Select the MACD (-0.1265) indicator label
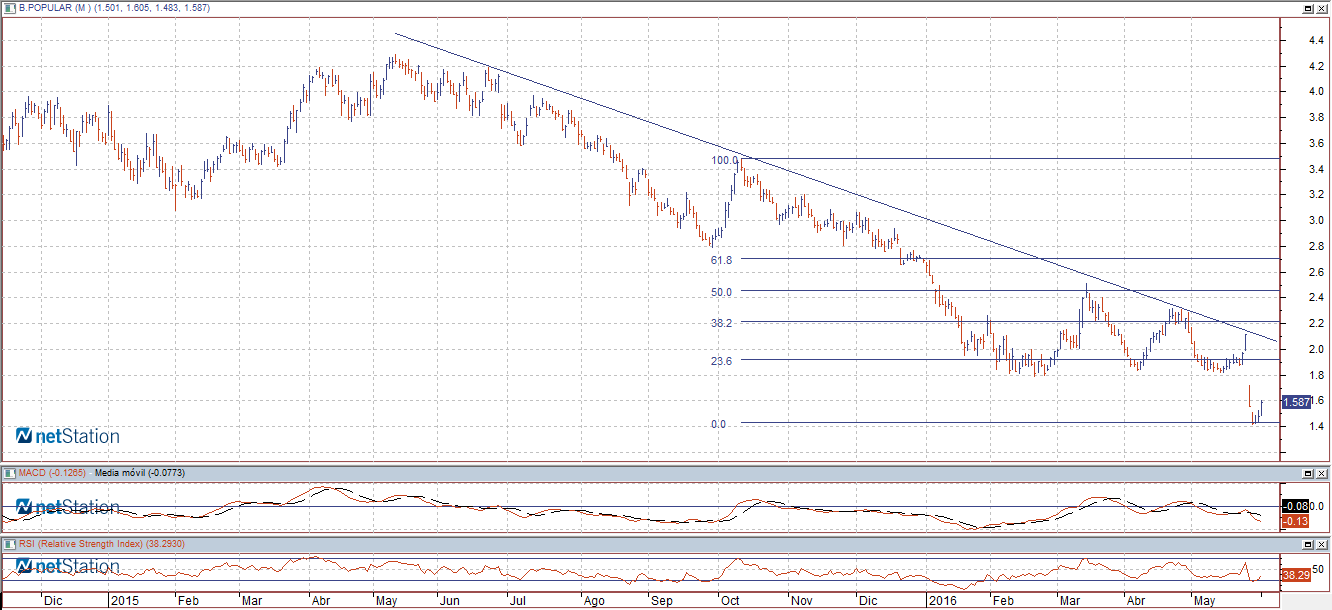 point(52,472)
